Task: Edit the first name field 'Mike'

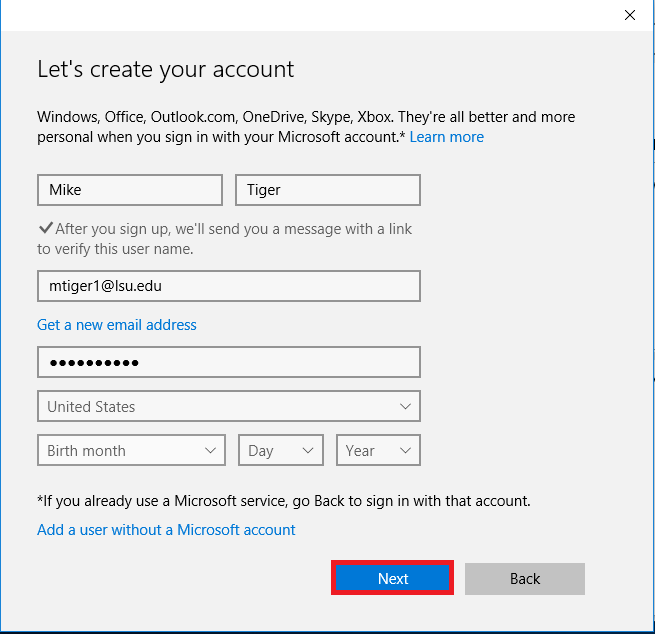Action: point(130,190)
